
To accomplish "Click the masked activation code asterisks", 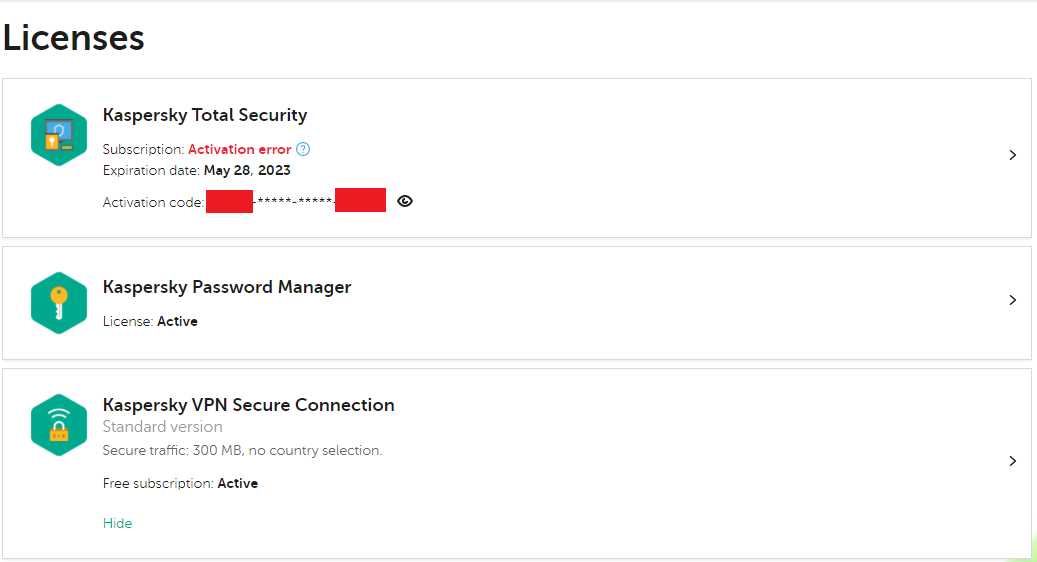I will [x=294, y=202].
